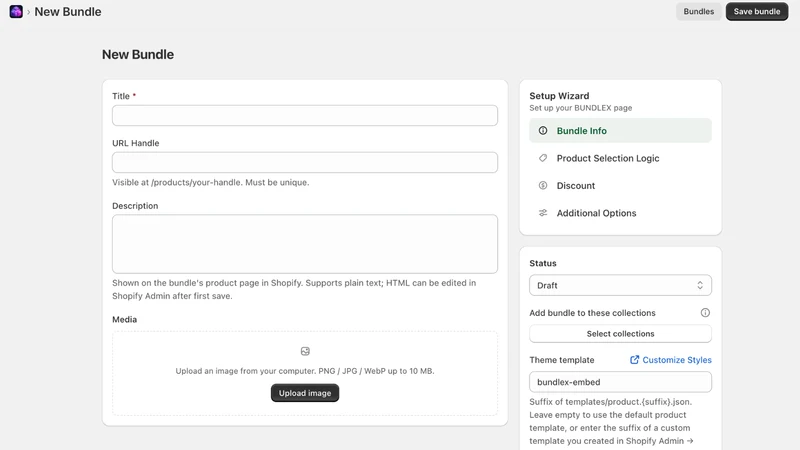Focus the URL Handle input field
Viewport: 800px width, 450px height.
(305, 162)
